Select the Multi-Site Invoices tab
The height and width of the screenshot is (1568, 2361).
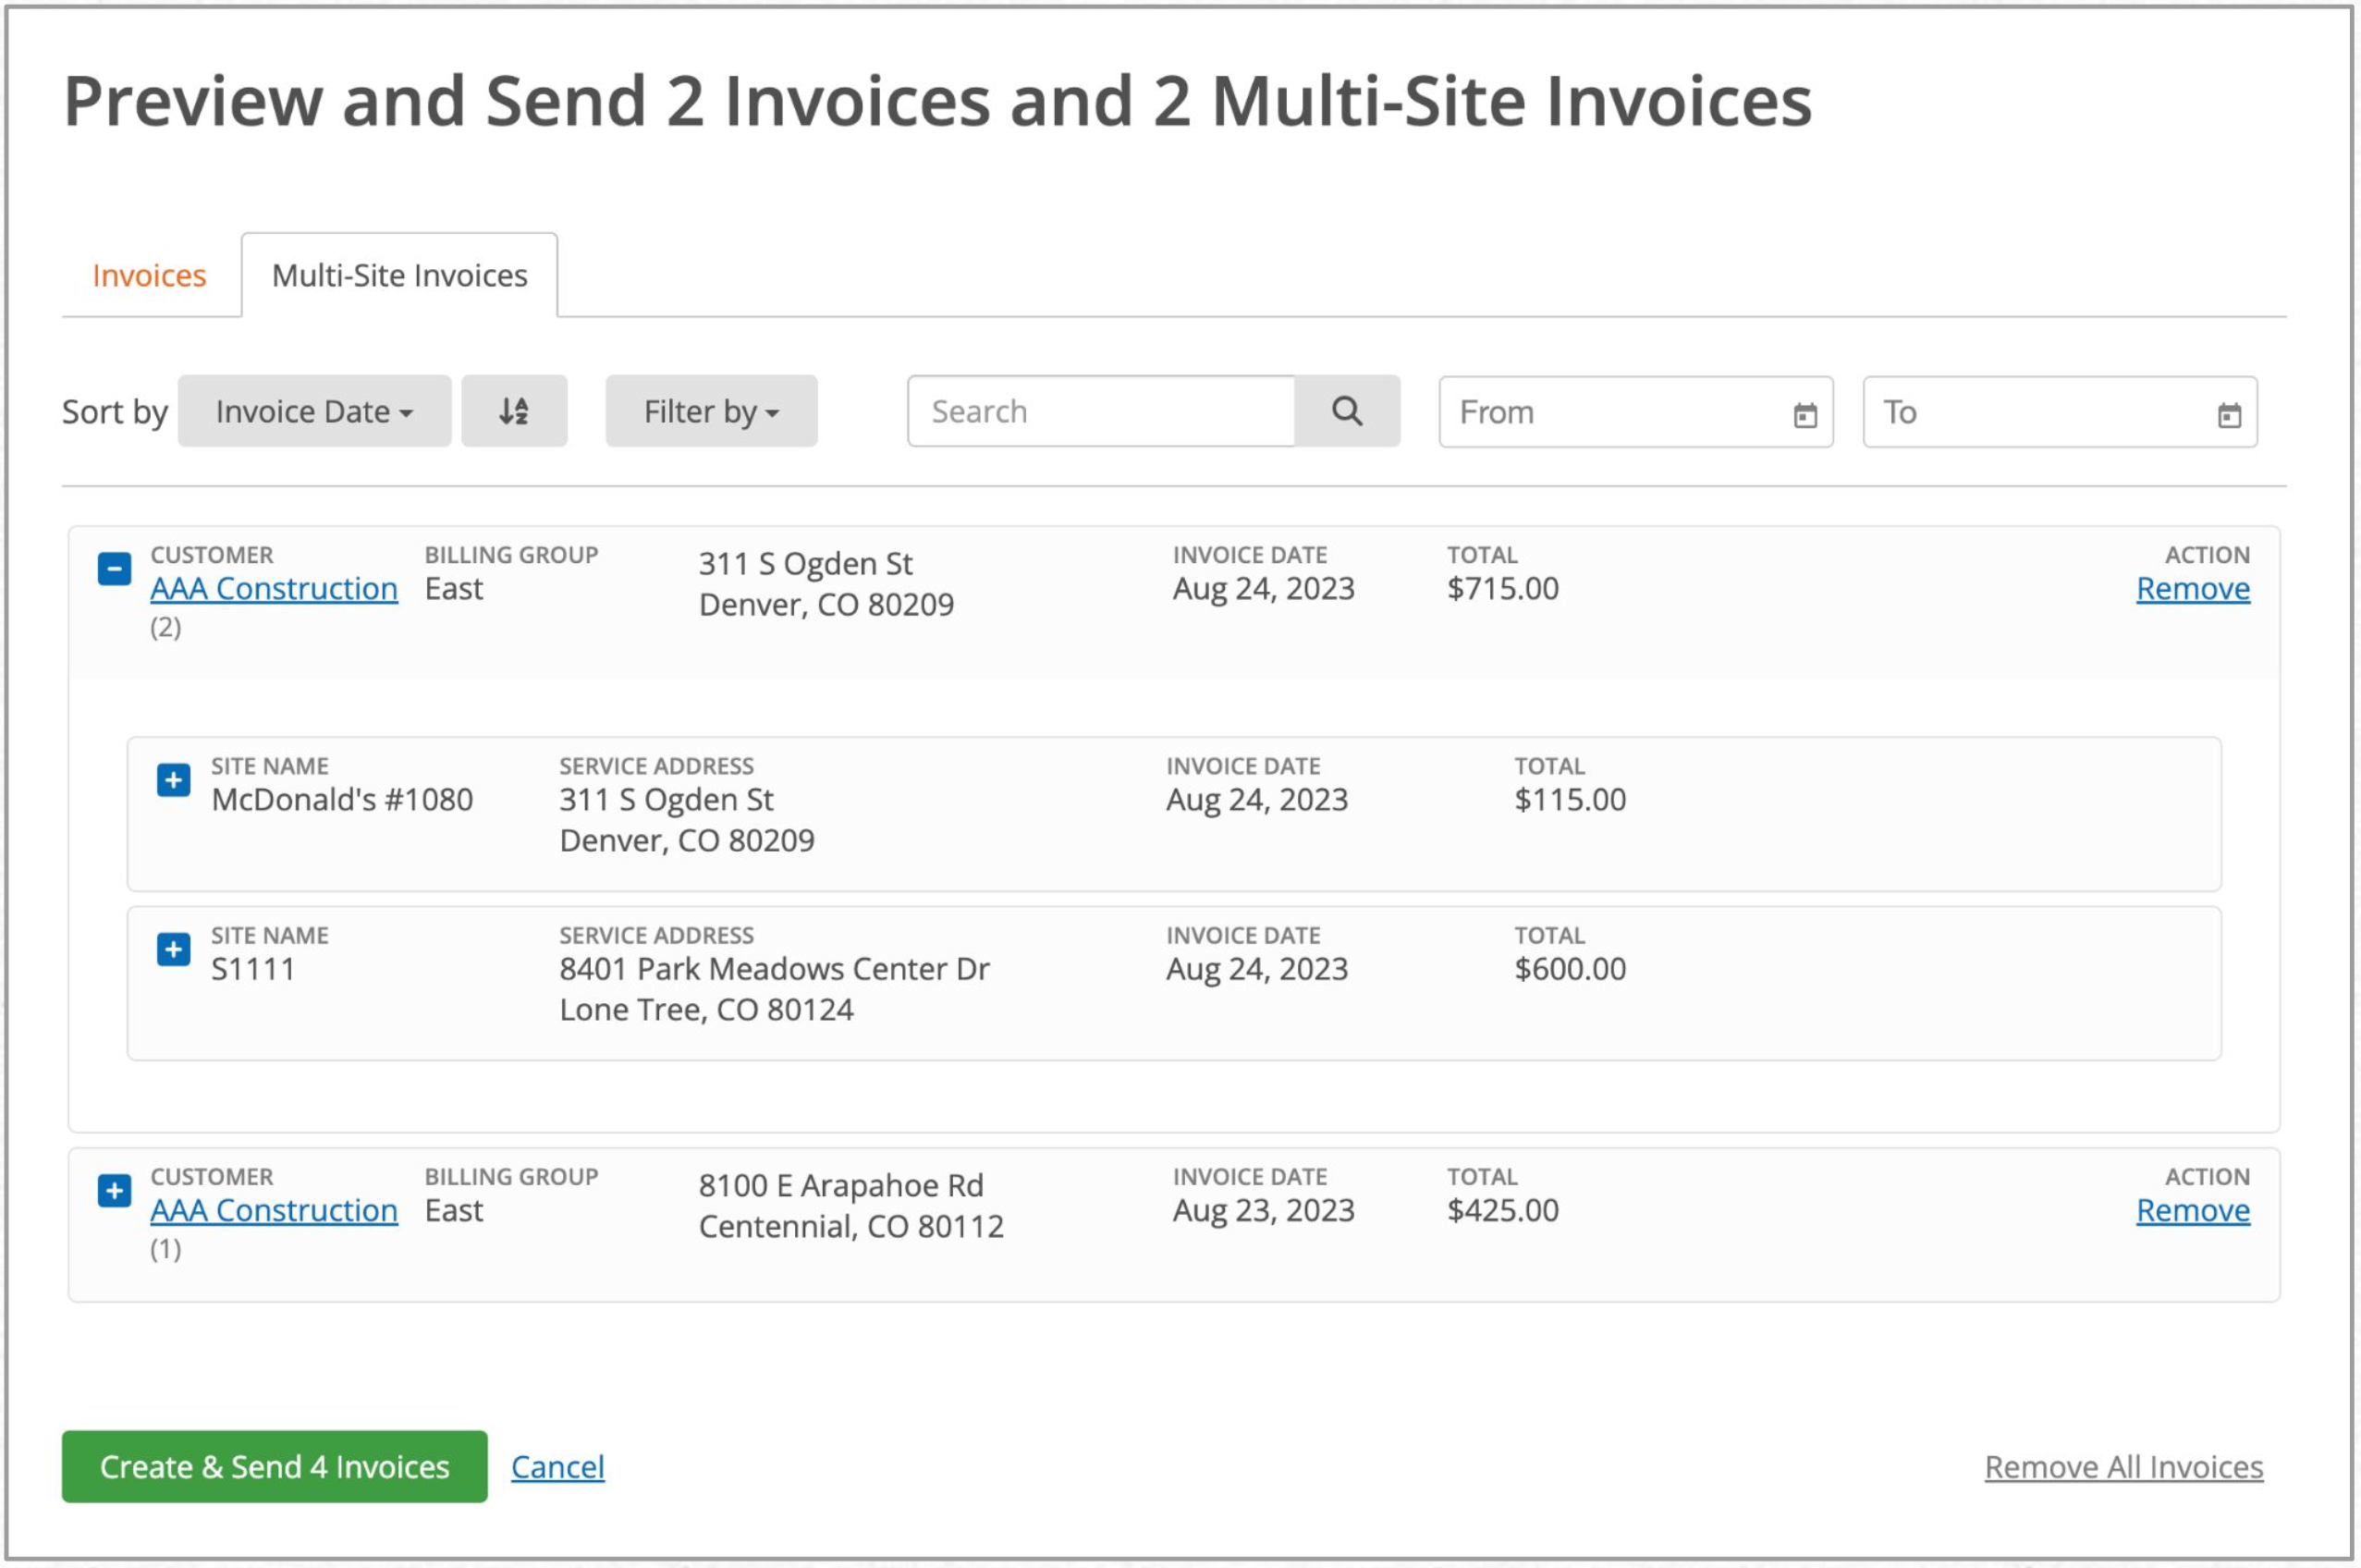399,275
